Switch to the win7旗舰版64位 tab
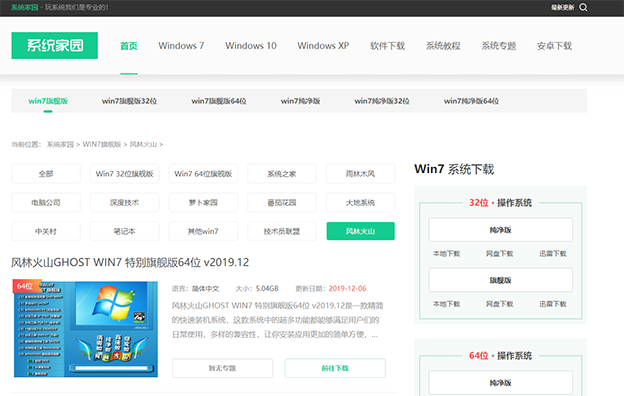The image size is (624, 396). point(219,101)
